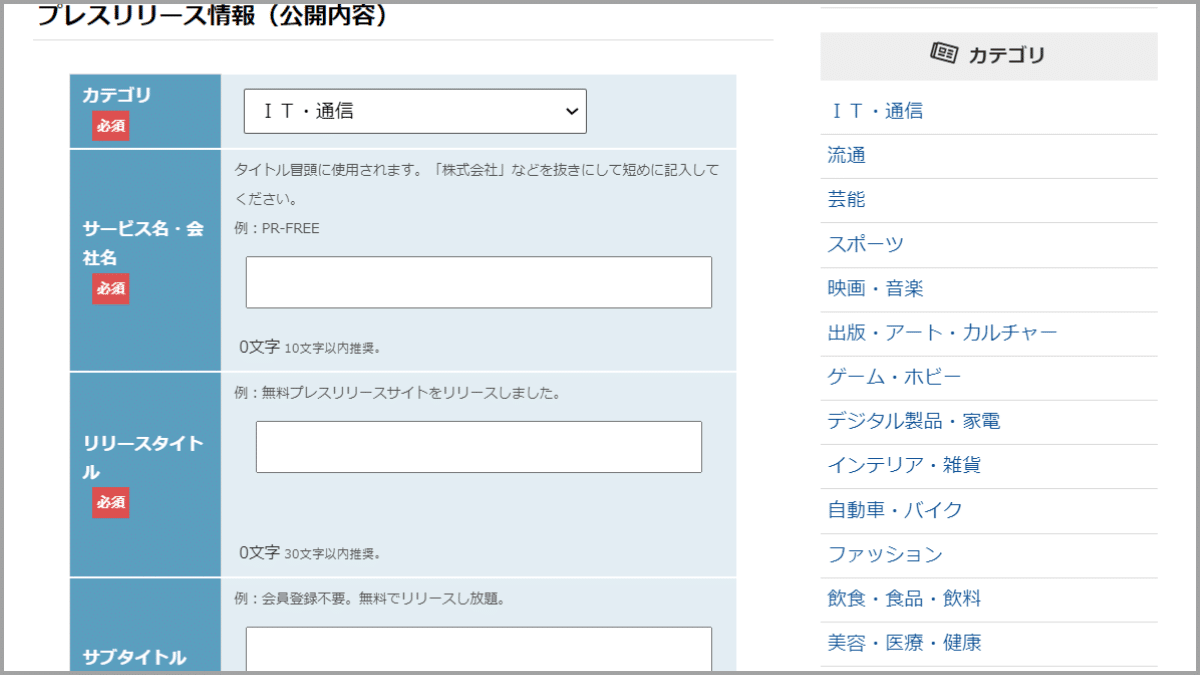
Task: Expand the カテゴリ combo box to change categories
Action: (415, 110)
